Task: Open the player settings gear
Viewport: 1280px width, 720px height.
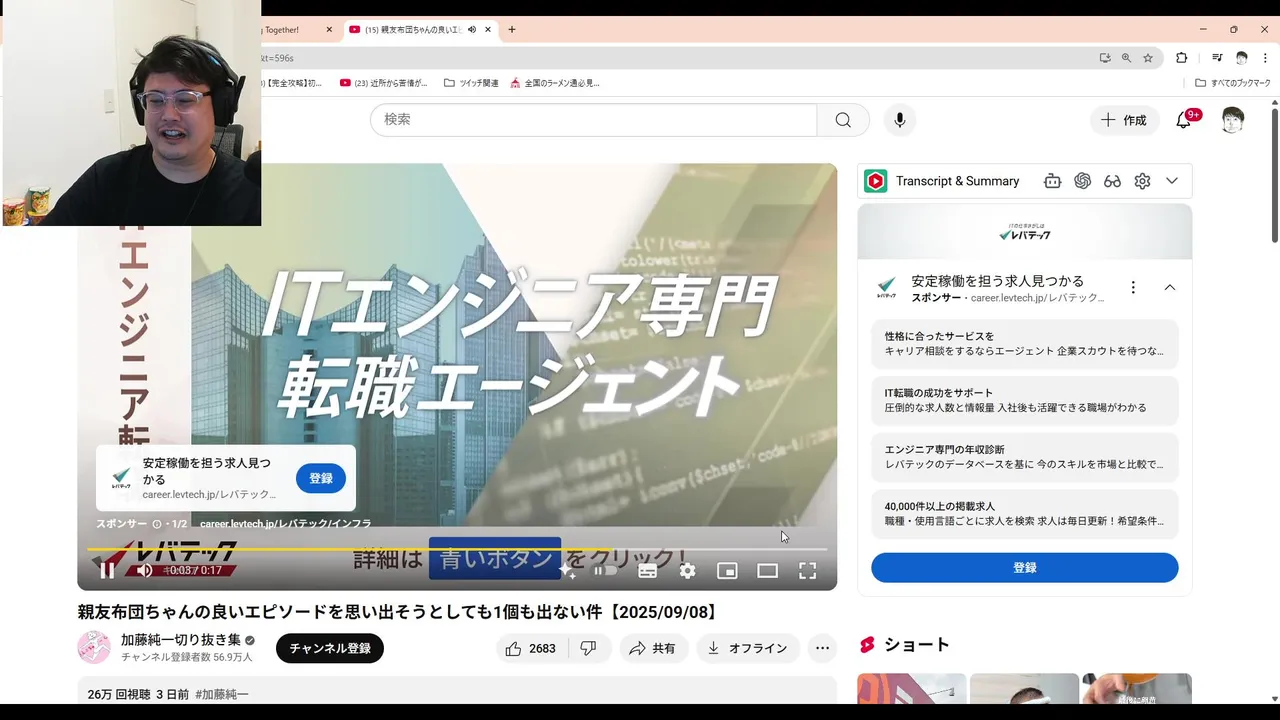Action: [687, 571]
